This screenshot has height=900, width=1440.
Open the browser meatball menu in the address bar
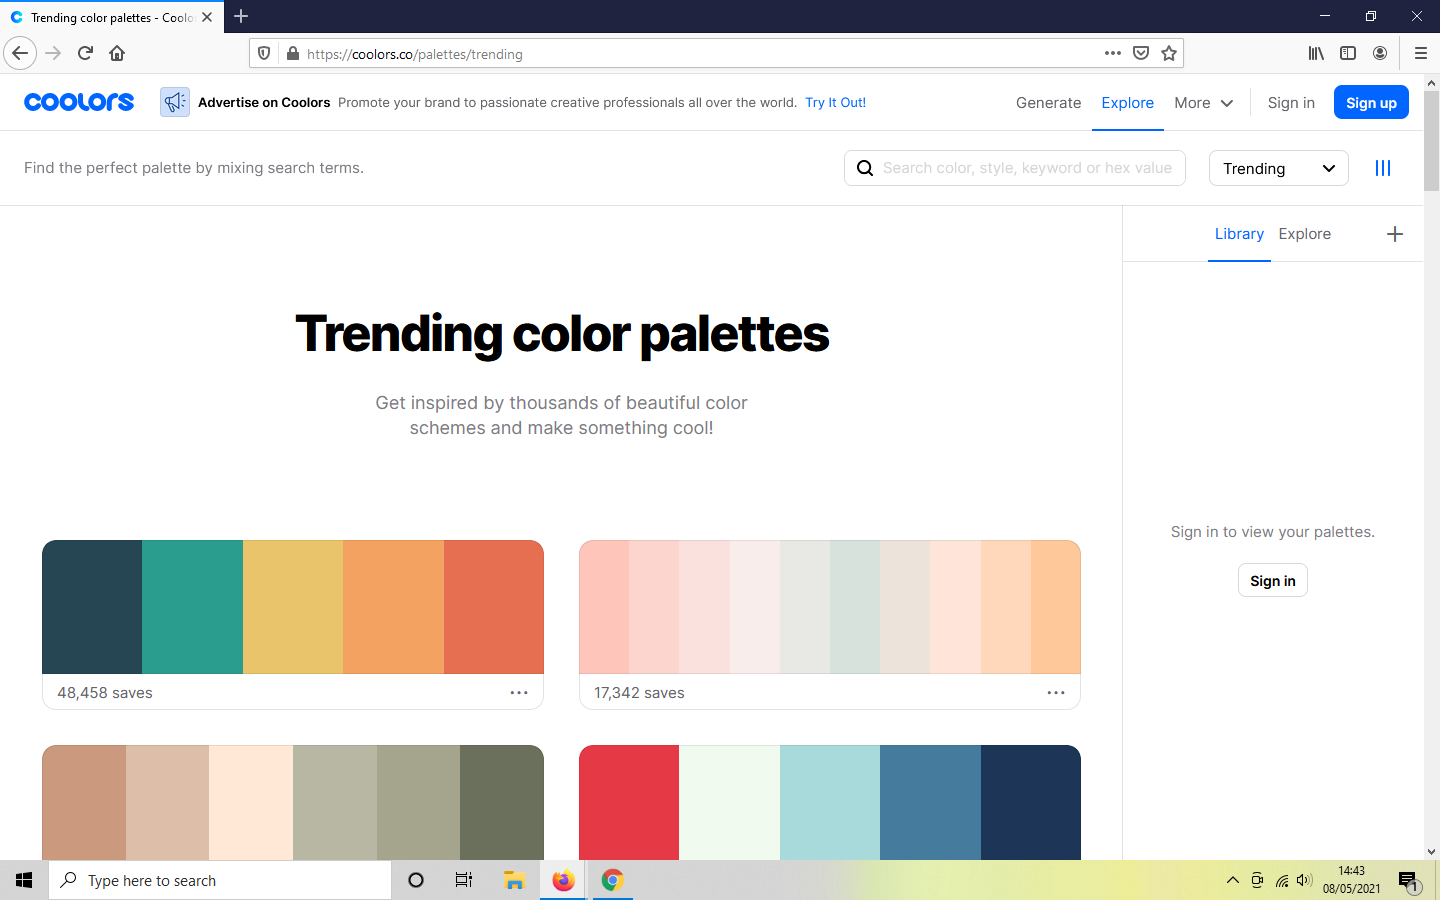tap(1112, 53)
